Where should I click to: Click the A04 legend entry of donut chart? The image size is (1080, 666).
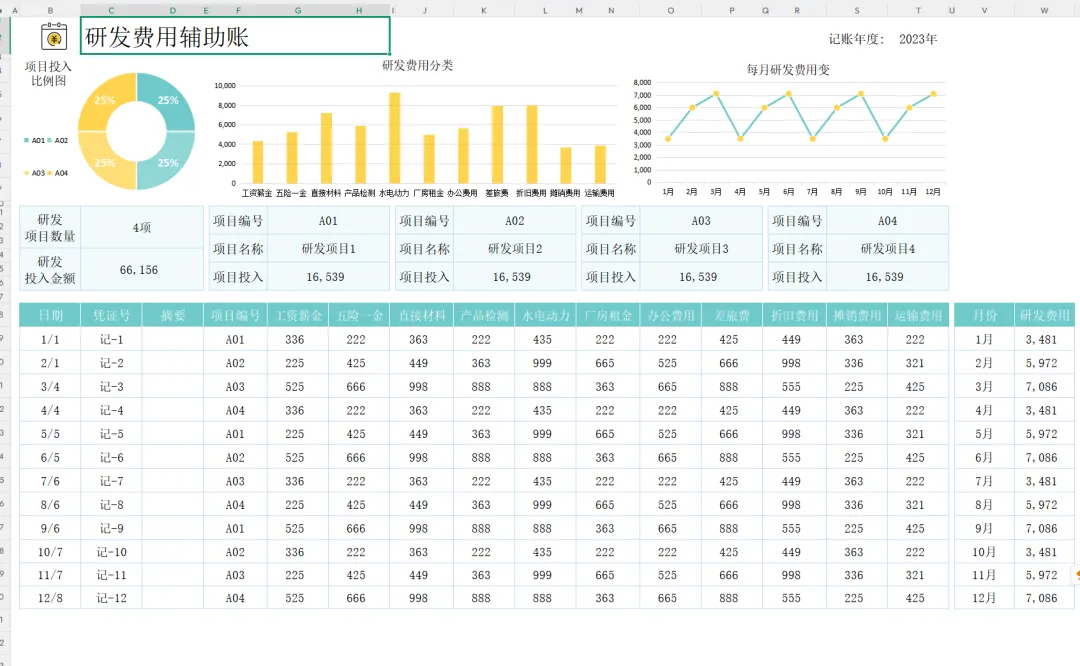click(58, 174)
